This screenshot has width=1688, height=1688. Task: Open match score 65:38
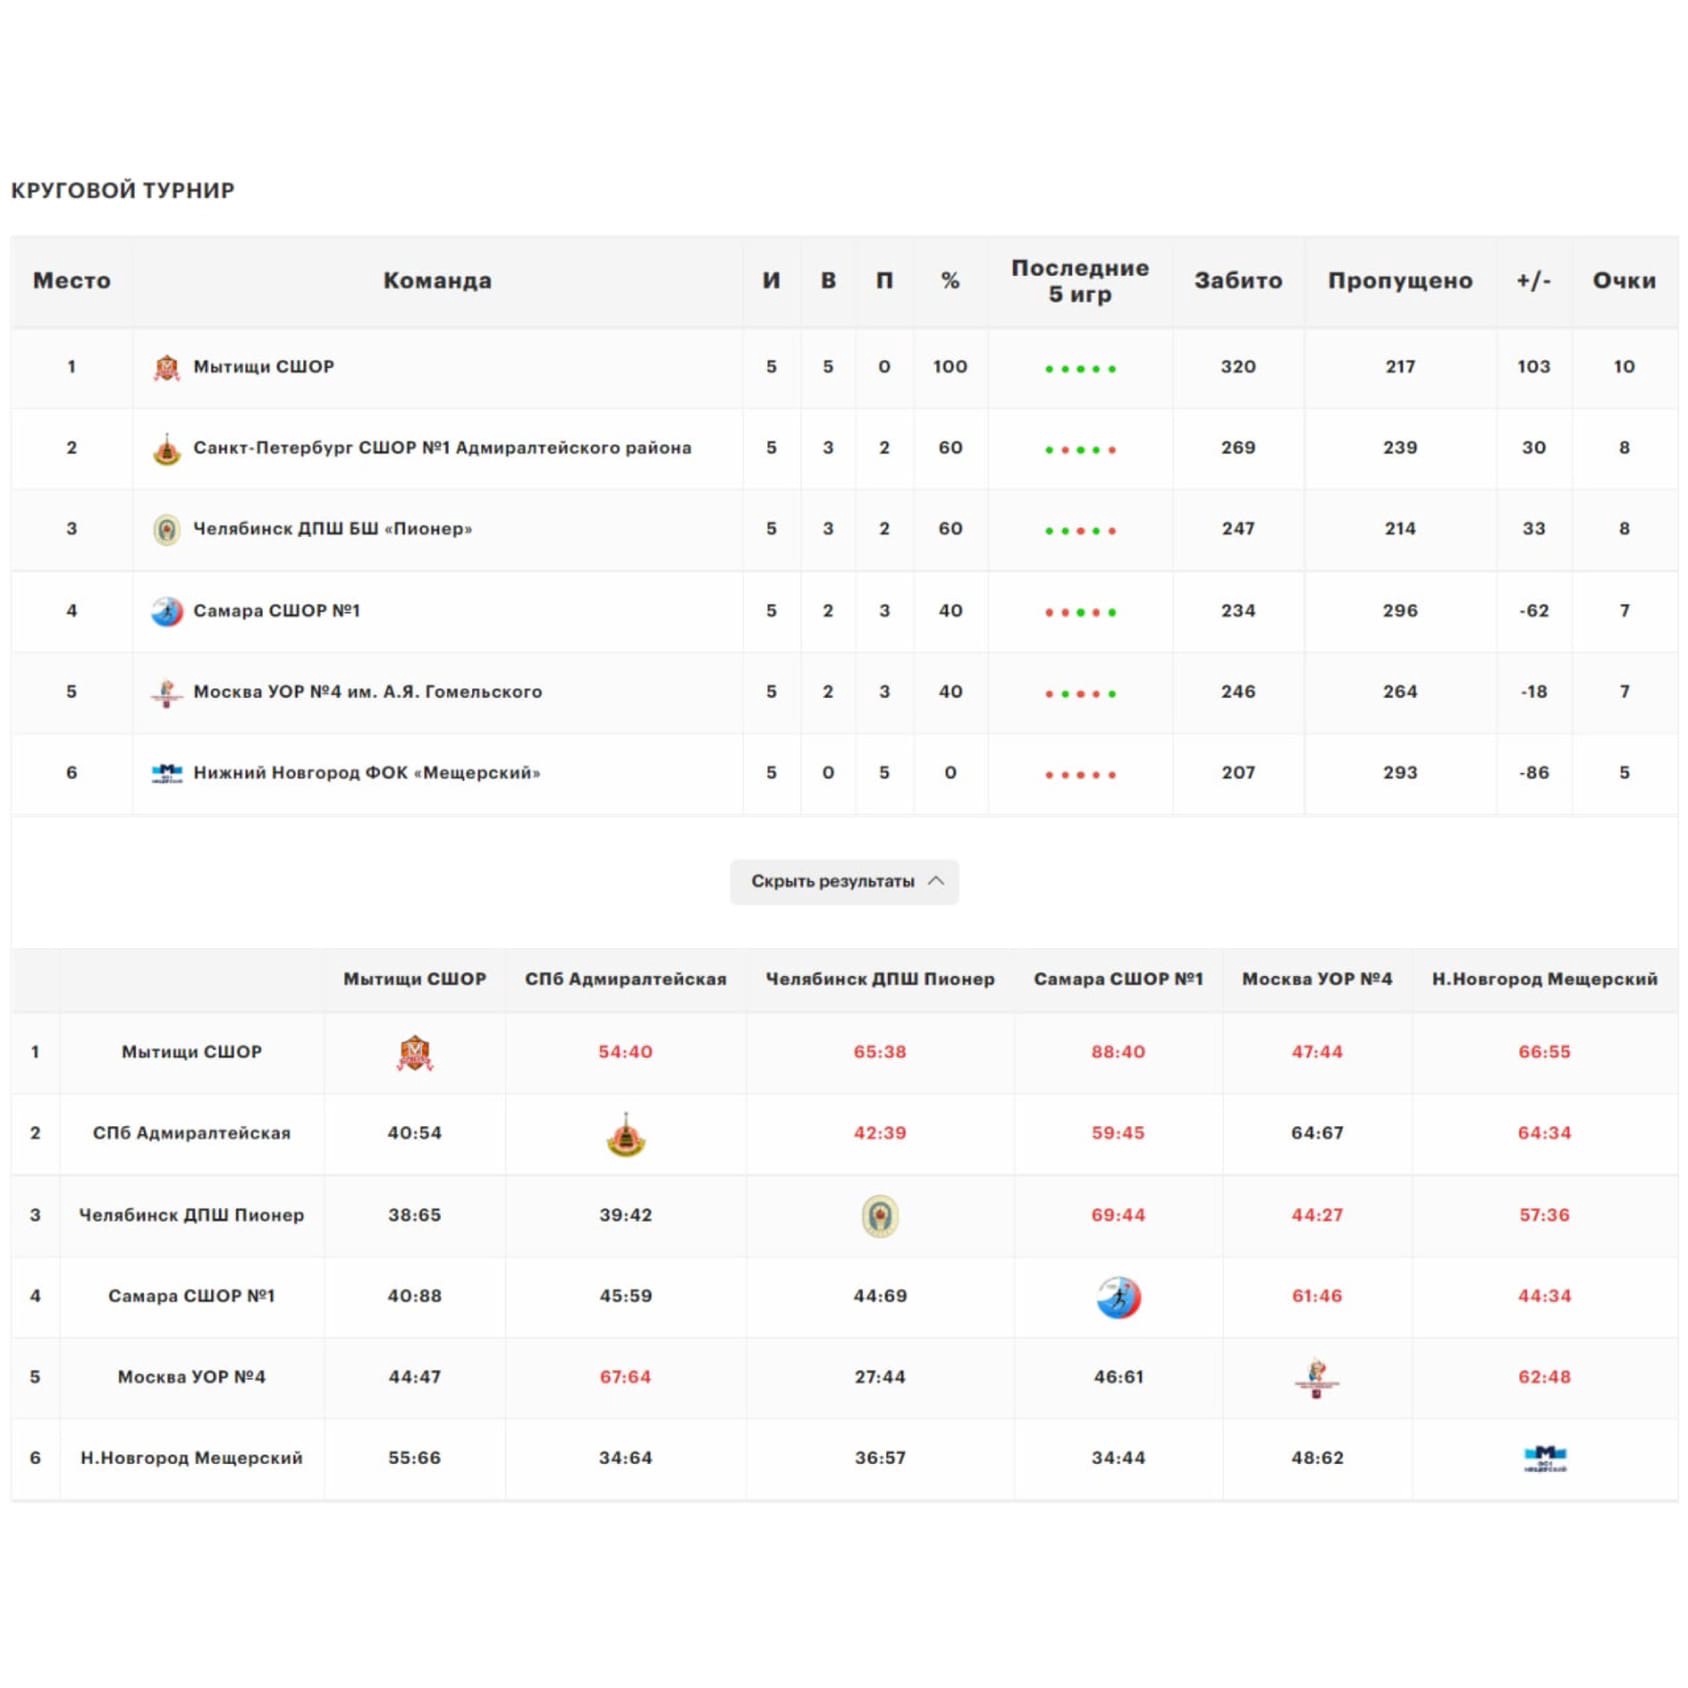click(880, 1052)
